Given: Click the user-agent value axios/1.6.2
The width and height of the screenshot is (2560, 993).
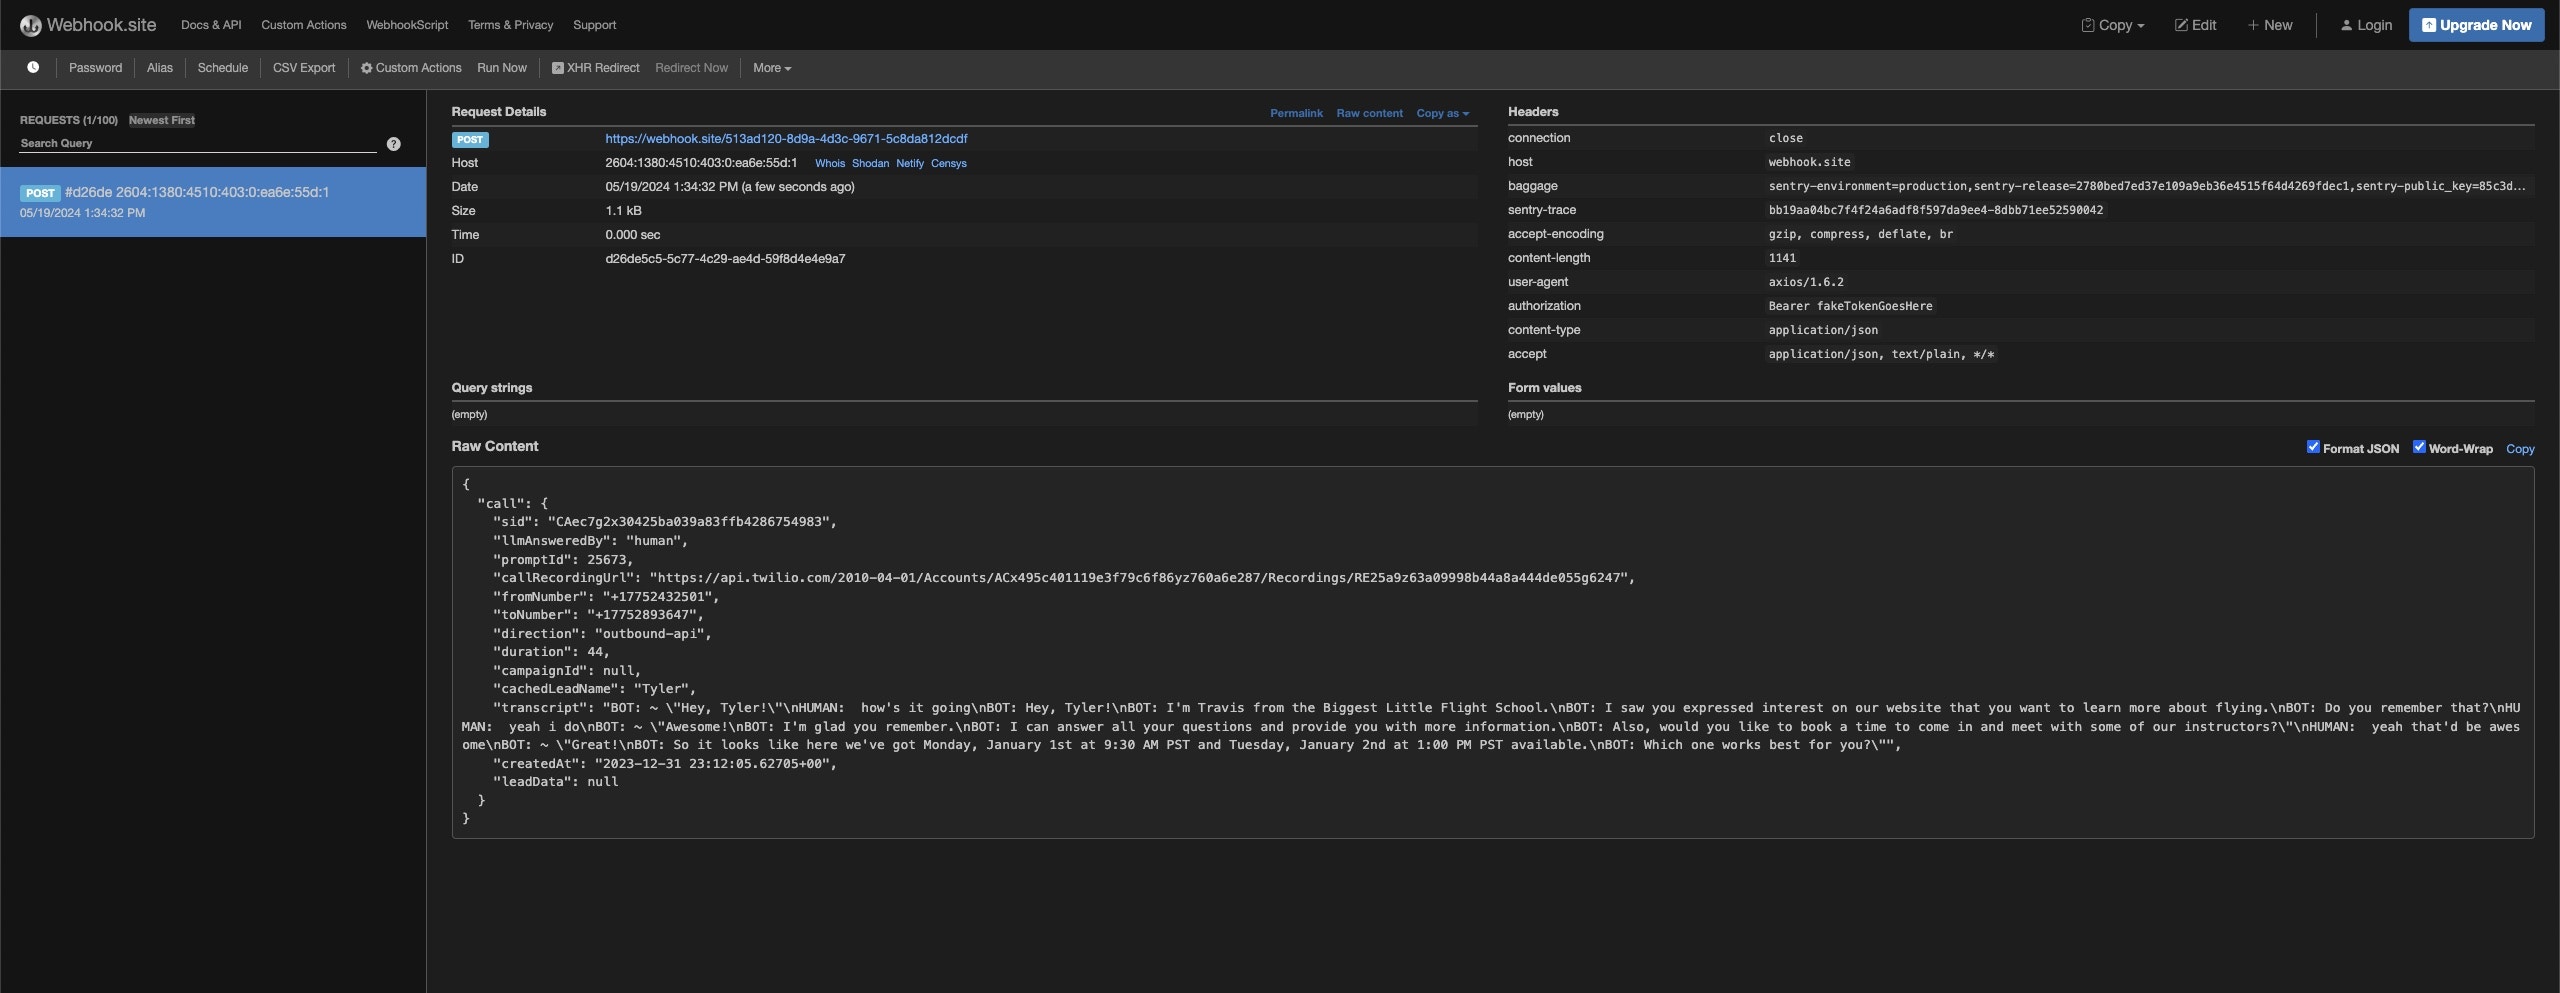Looking at the screenshot, I should coord(1806,282).
